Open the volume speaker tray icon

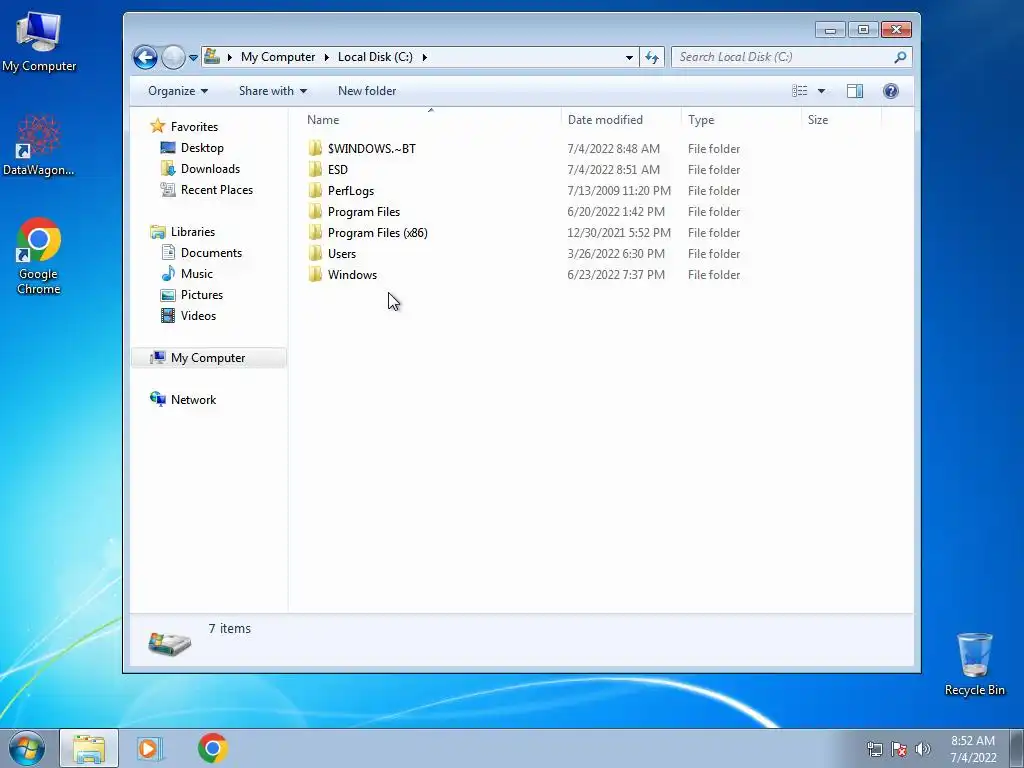pyautogui.click(x=923, y=750)
